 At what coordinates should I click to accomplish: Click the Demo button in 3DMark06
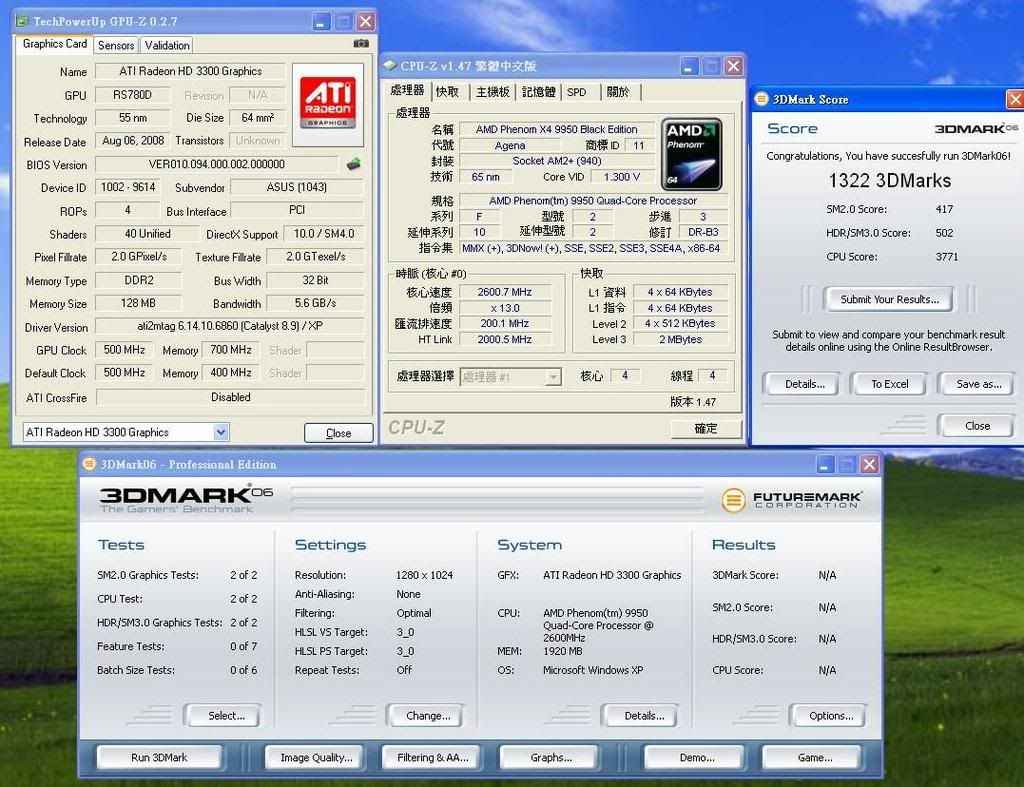(x=696, y=758)
